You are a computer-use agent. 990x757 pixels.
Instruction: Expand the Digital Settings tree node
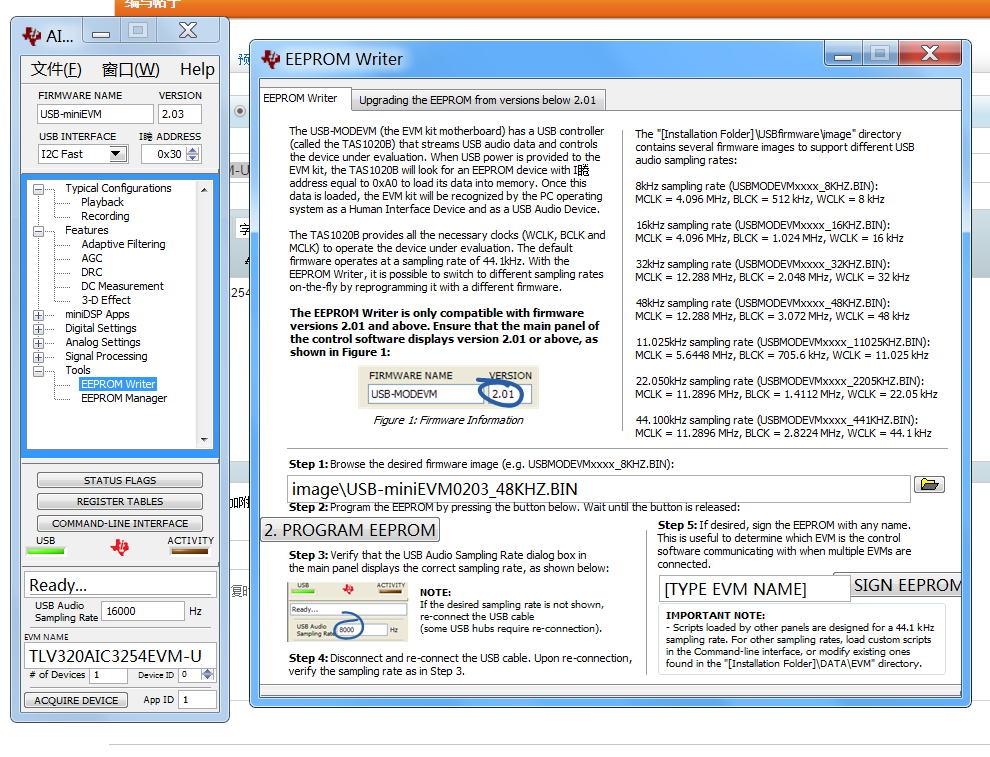pyautogui.click(x=39, y=329)
